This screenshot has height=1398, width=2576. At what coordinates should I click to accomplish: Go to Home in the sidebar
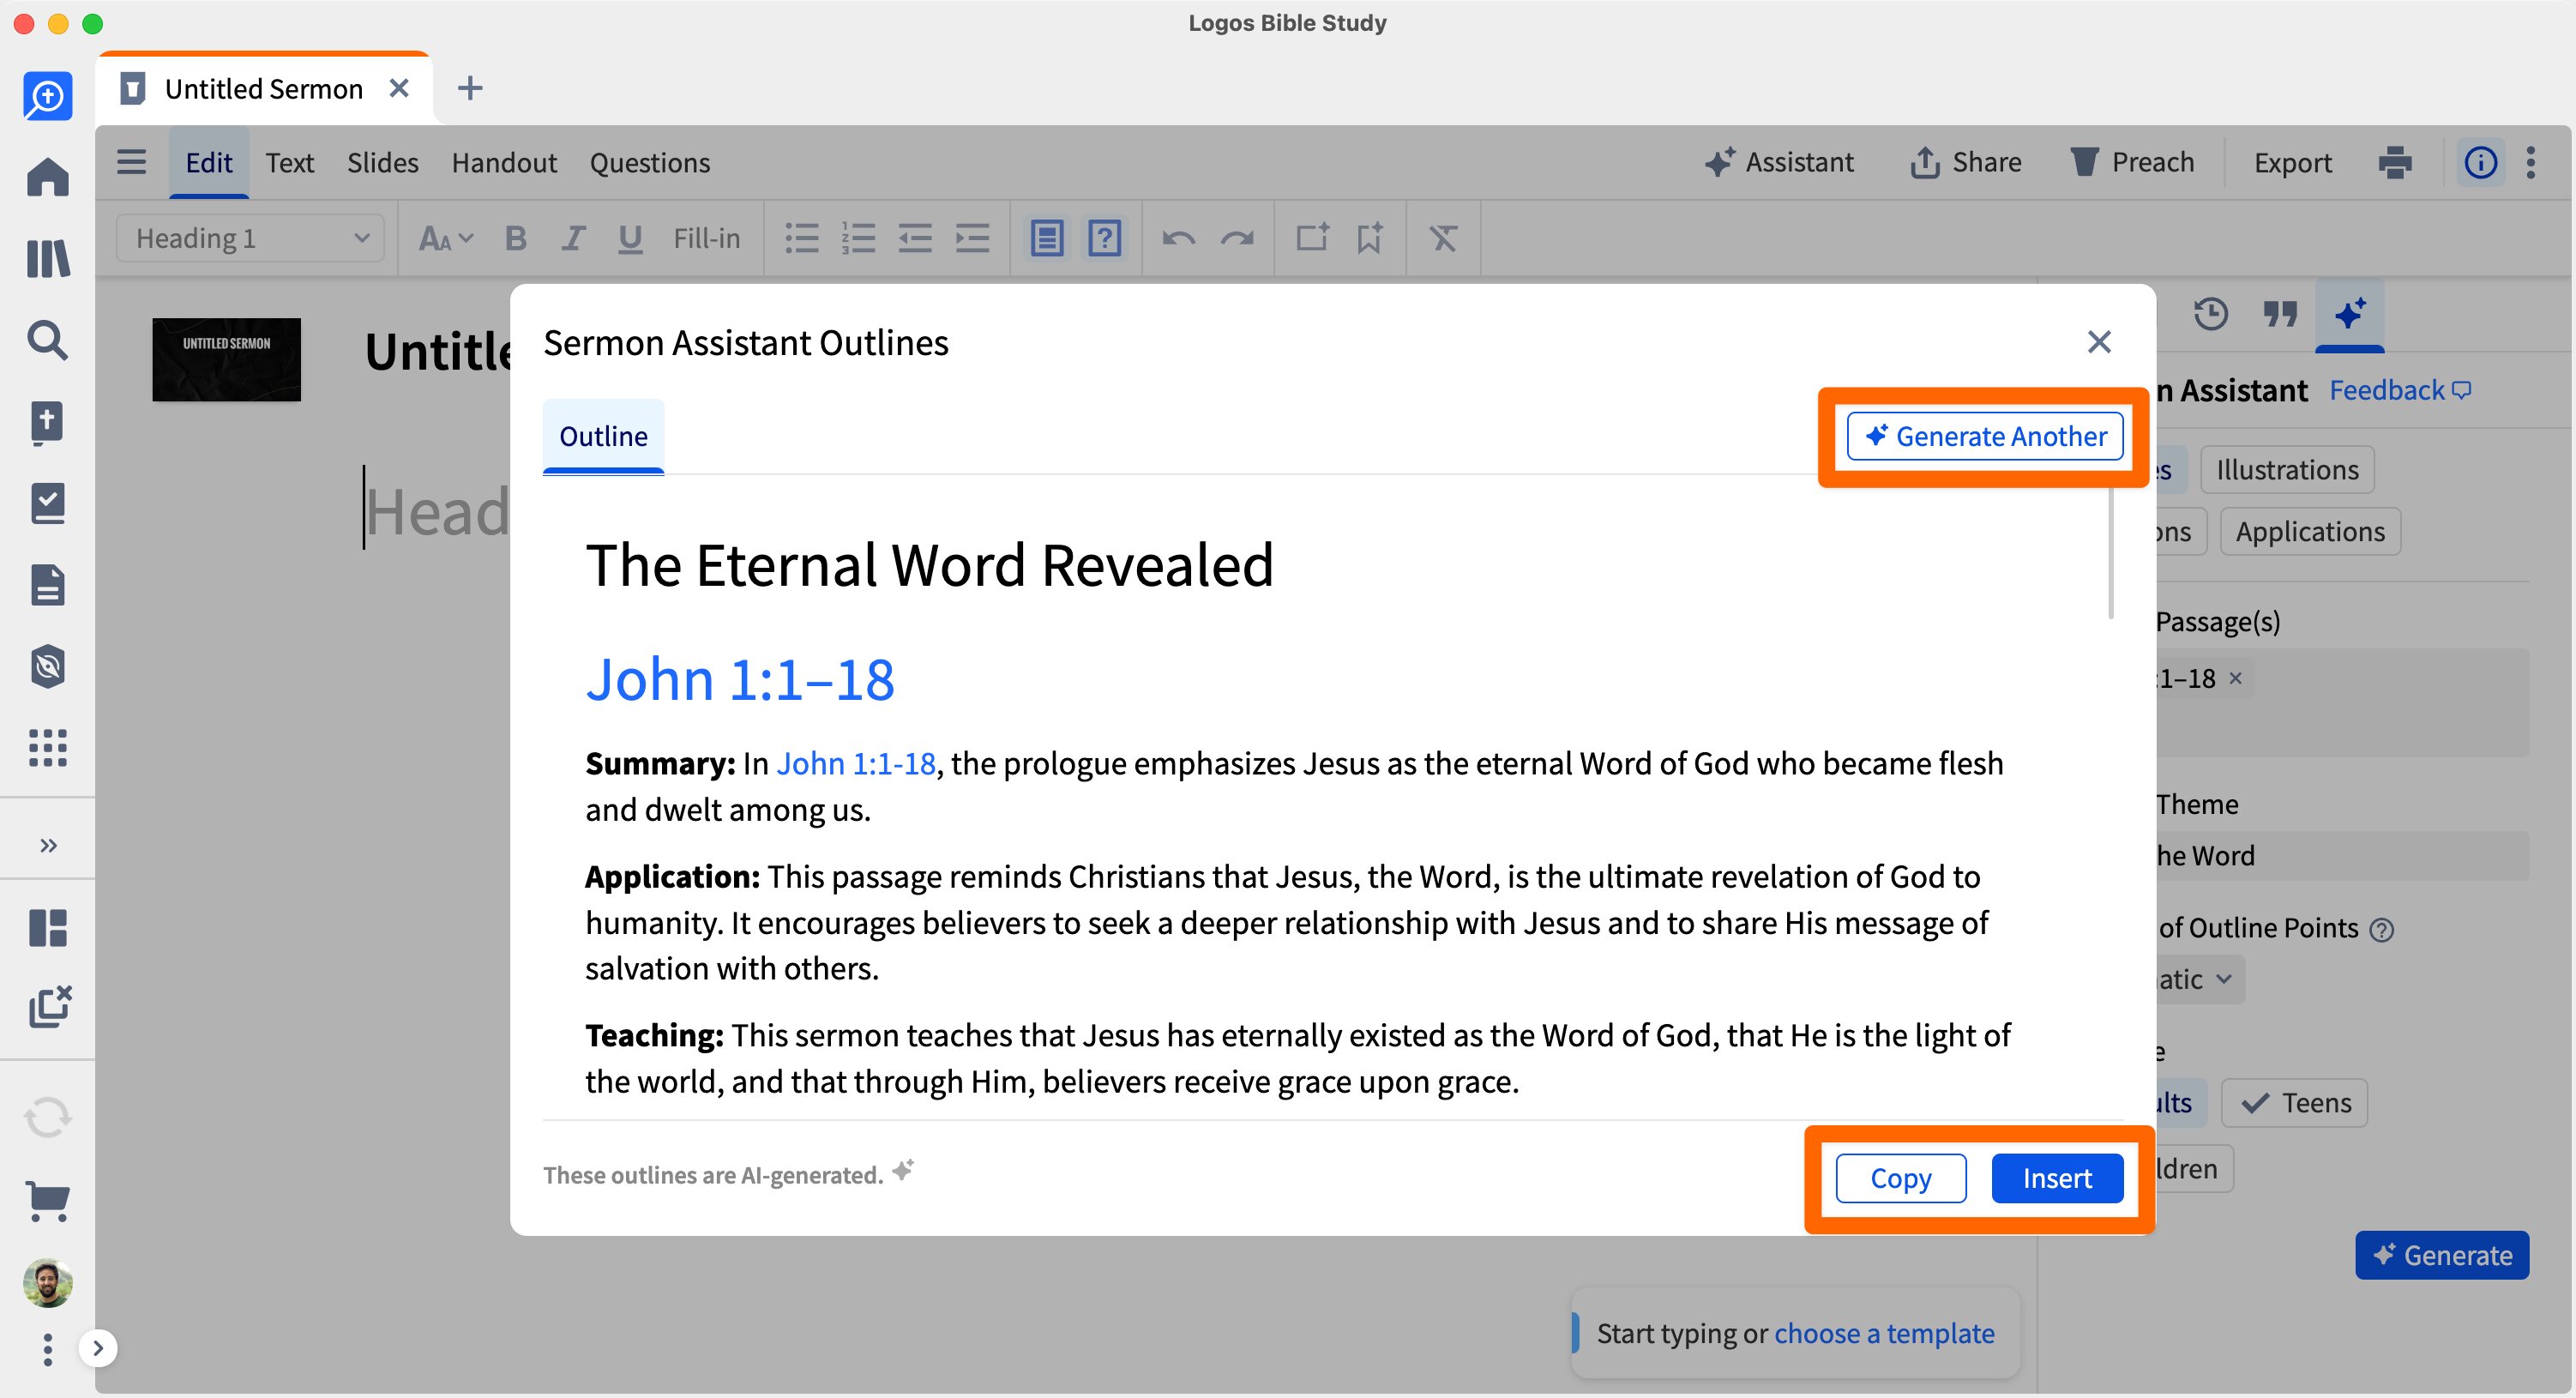point(47,177)
